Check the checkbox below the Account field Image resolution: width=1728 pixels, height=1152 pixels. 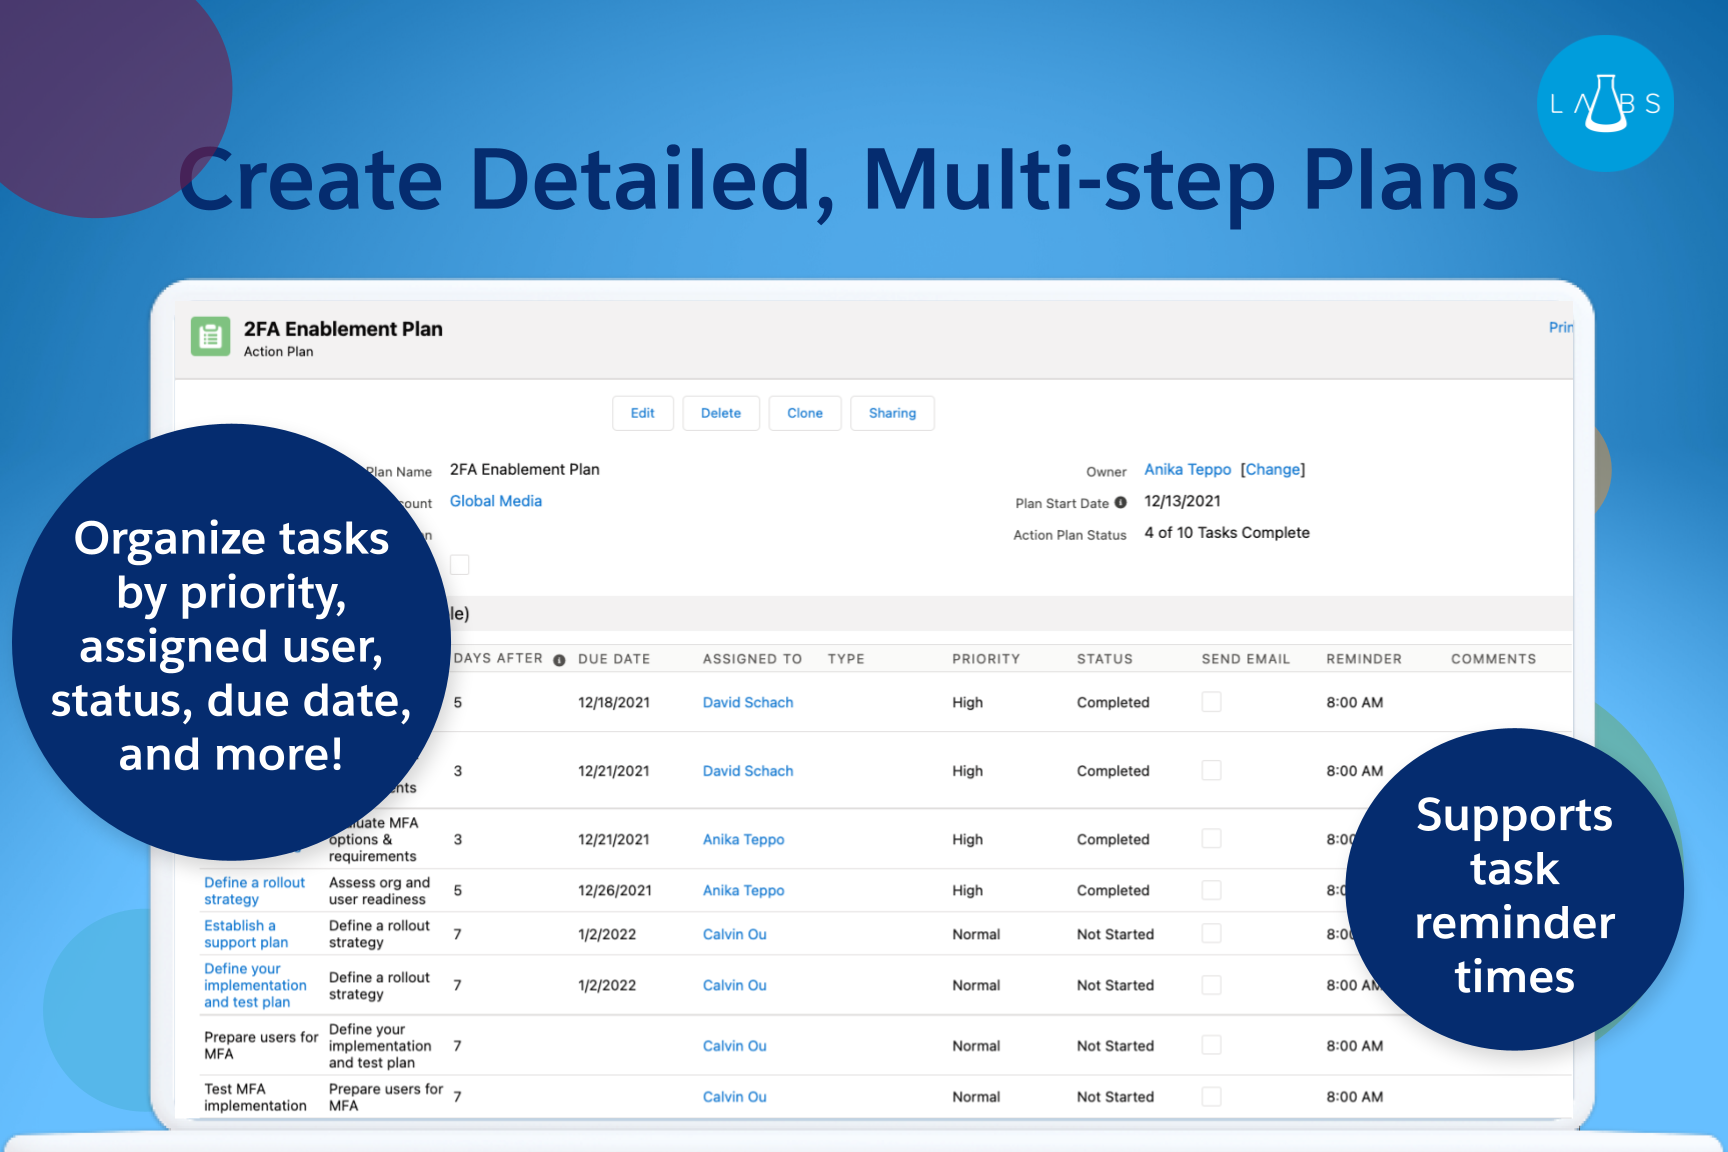pos(460,565)
